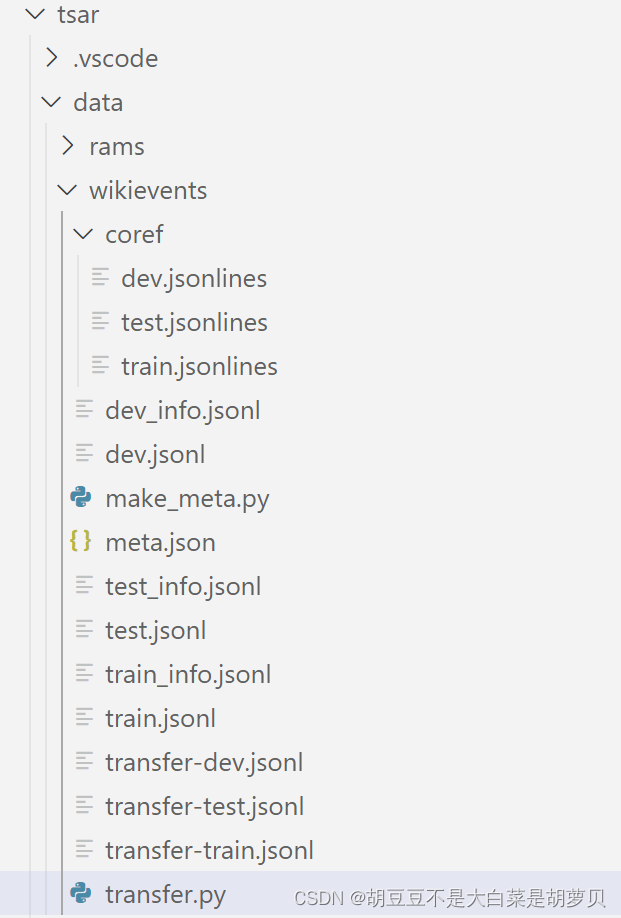Collapse the data folder

(51, 102)
